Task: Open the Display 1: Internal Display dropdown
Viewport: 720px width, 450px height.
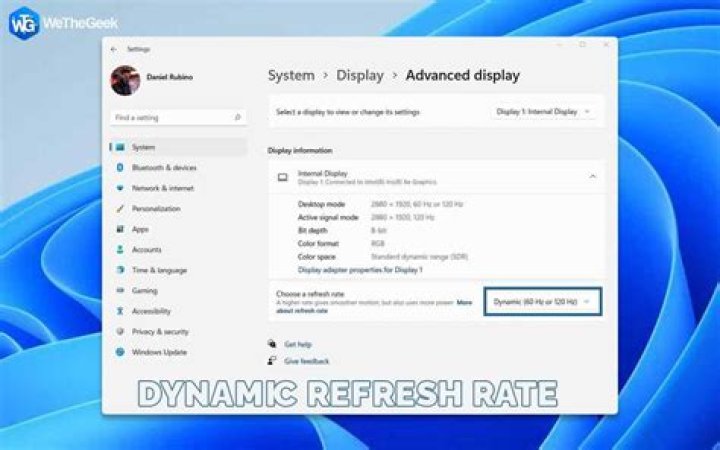Action: tap(543, 112)
